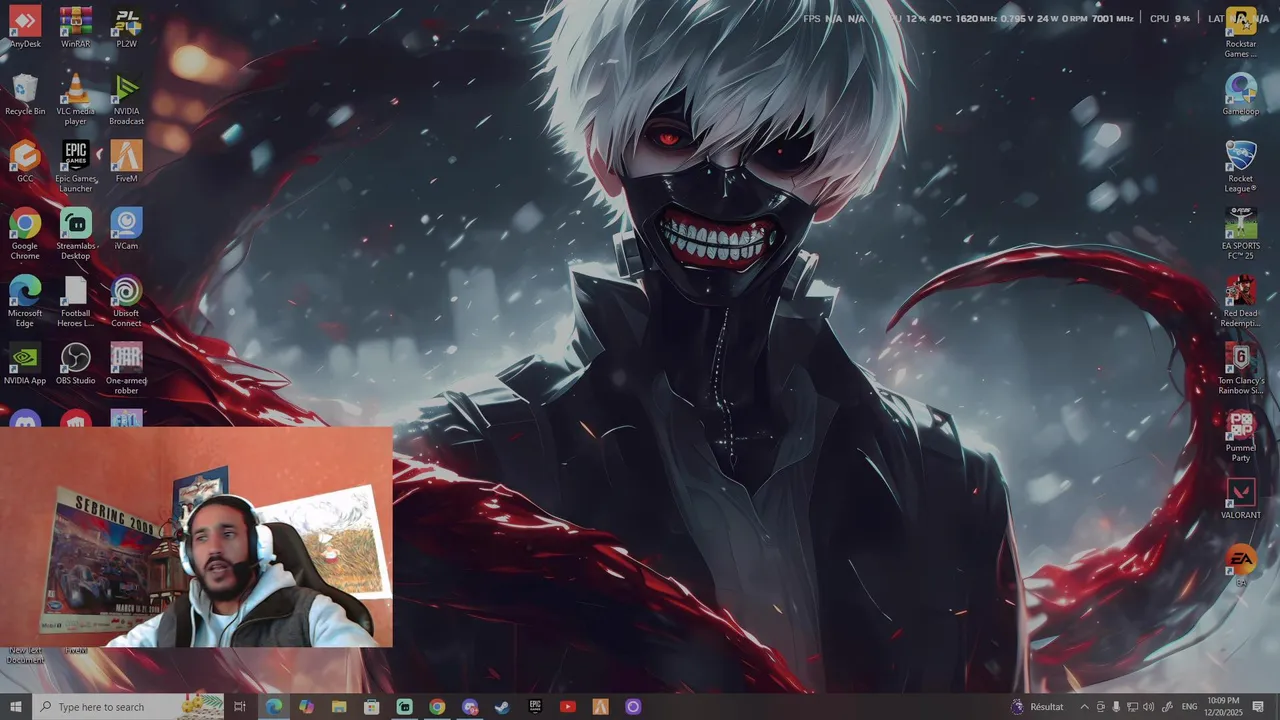Open Microsoft Copilot from the taskbar

coord(306,707)
